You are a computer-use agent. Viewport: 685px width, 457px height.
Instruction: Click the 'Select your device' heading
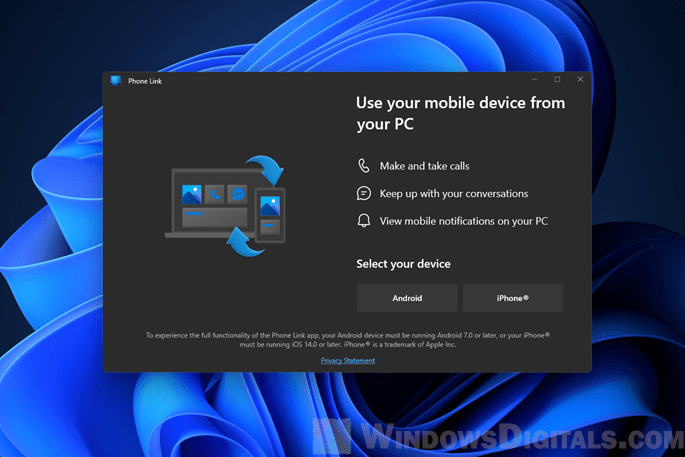point(403,264)
